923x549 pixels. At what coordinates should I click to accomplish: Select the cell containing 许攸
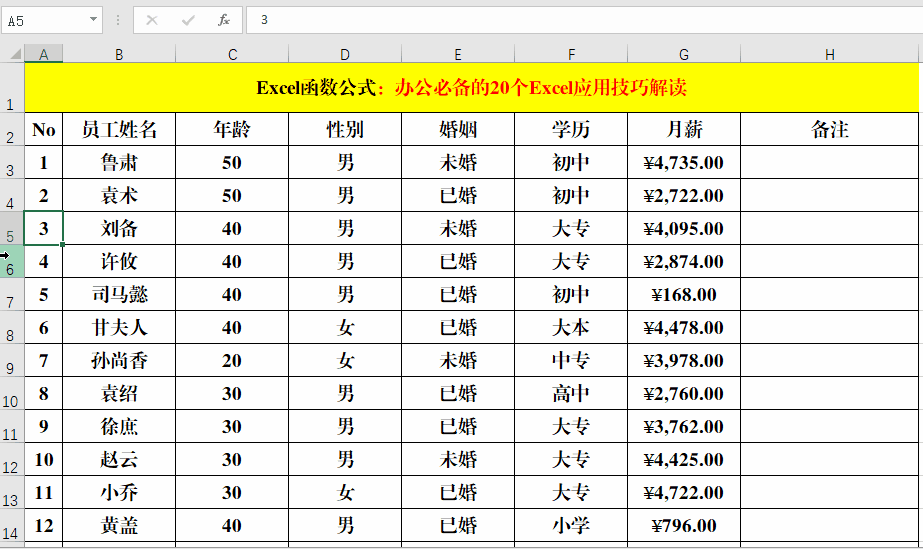pyautogui.click(x=119, y=261)
